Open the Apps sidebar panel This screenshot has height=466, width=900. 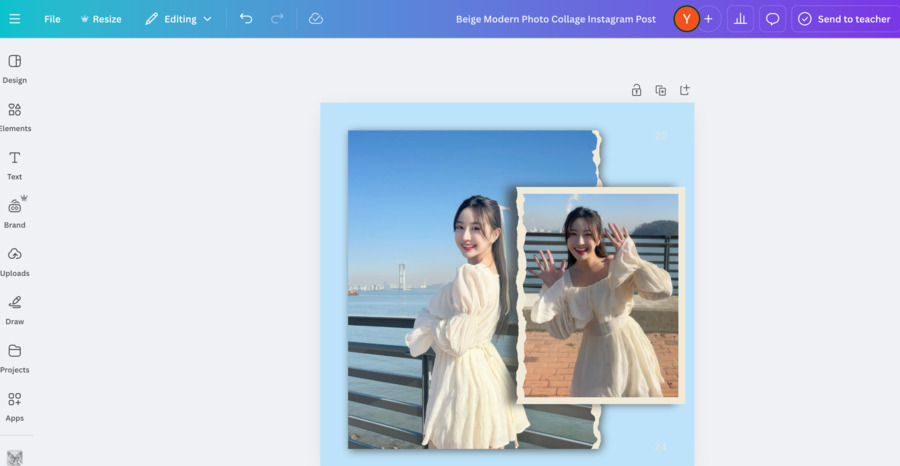(15, 406)
